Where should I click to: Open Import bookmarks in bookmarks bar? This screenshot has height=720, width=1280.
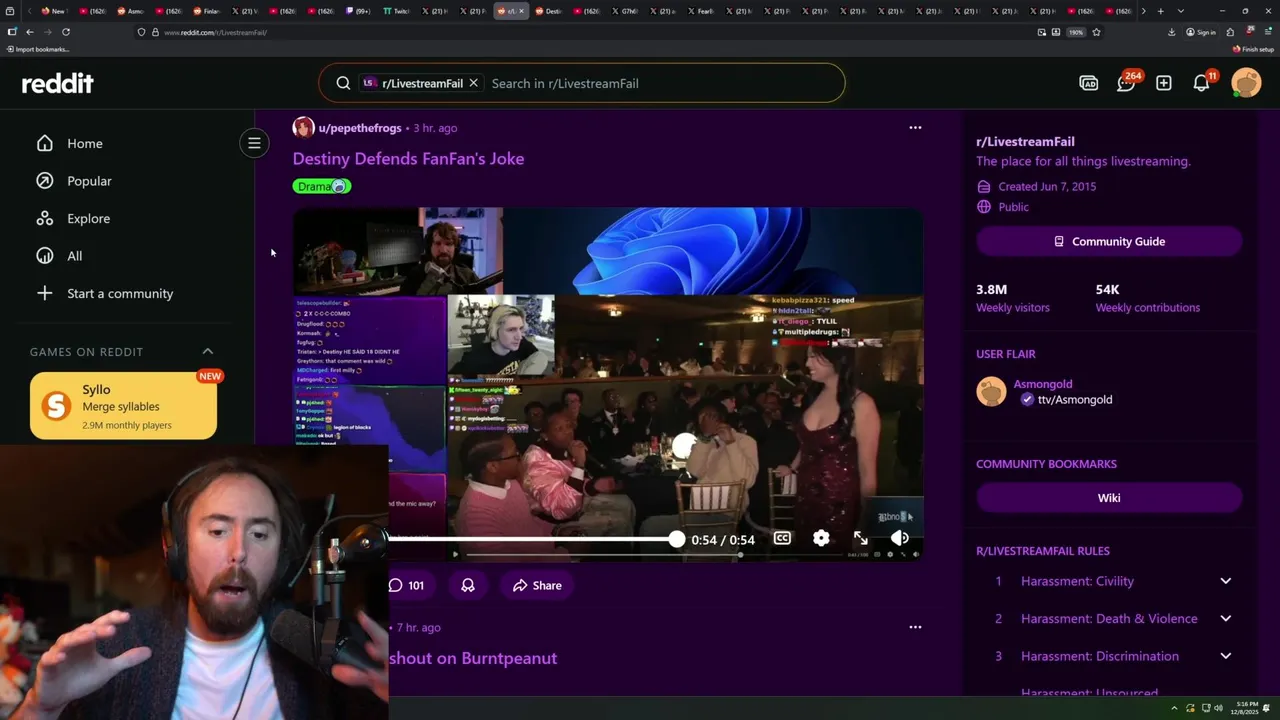coord(38,49)
